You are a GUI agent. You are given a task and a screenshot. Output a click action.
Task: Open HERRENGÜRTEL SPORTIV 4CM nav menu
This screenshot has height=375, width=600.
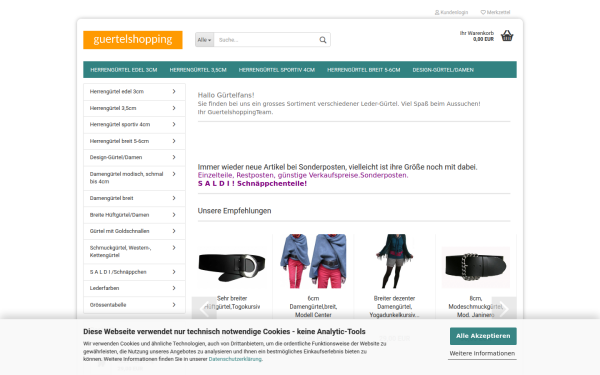pos(277,70)
